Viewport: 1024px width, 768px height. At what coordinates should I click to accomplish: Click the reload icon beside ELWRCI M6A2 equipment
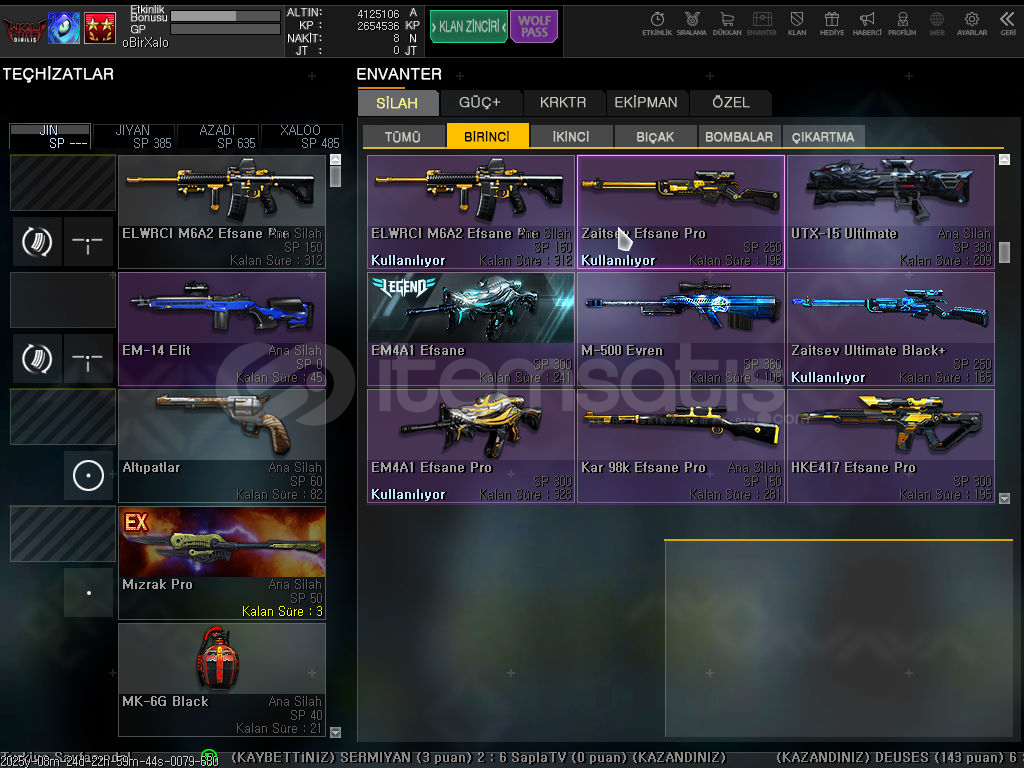pos(37,242)
